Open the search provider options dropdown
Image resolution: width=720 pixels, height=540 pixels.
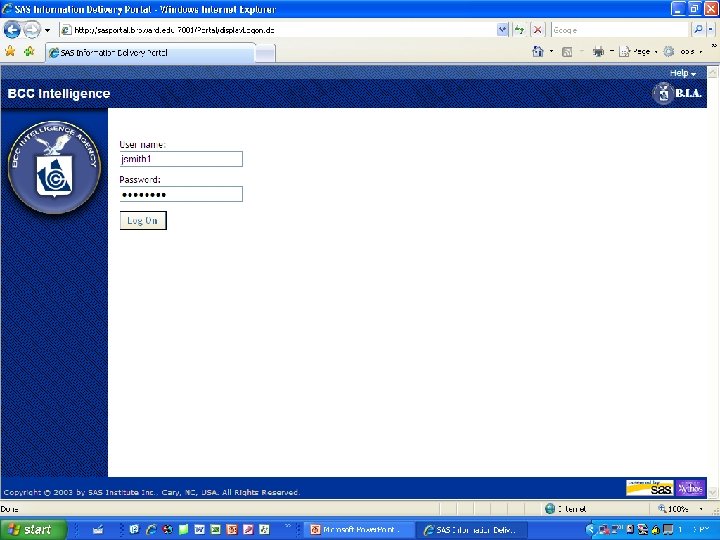pyautogui.click(x=710, y=30)
